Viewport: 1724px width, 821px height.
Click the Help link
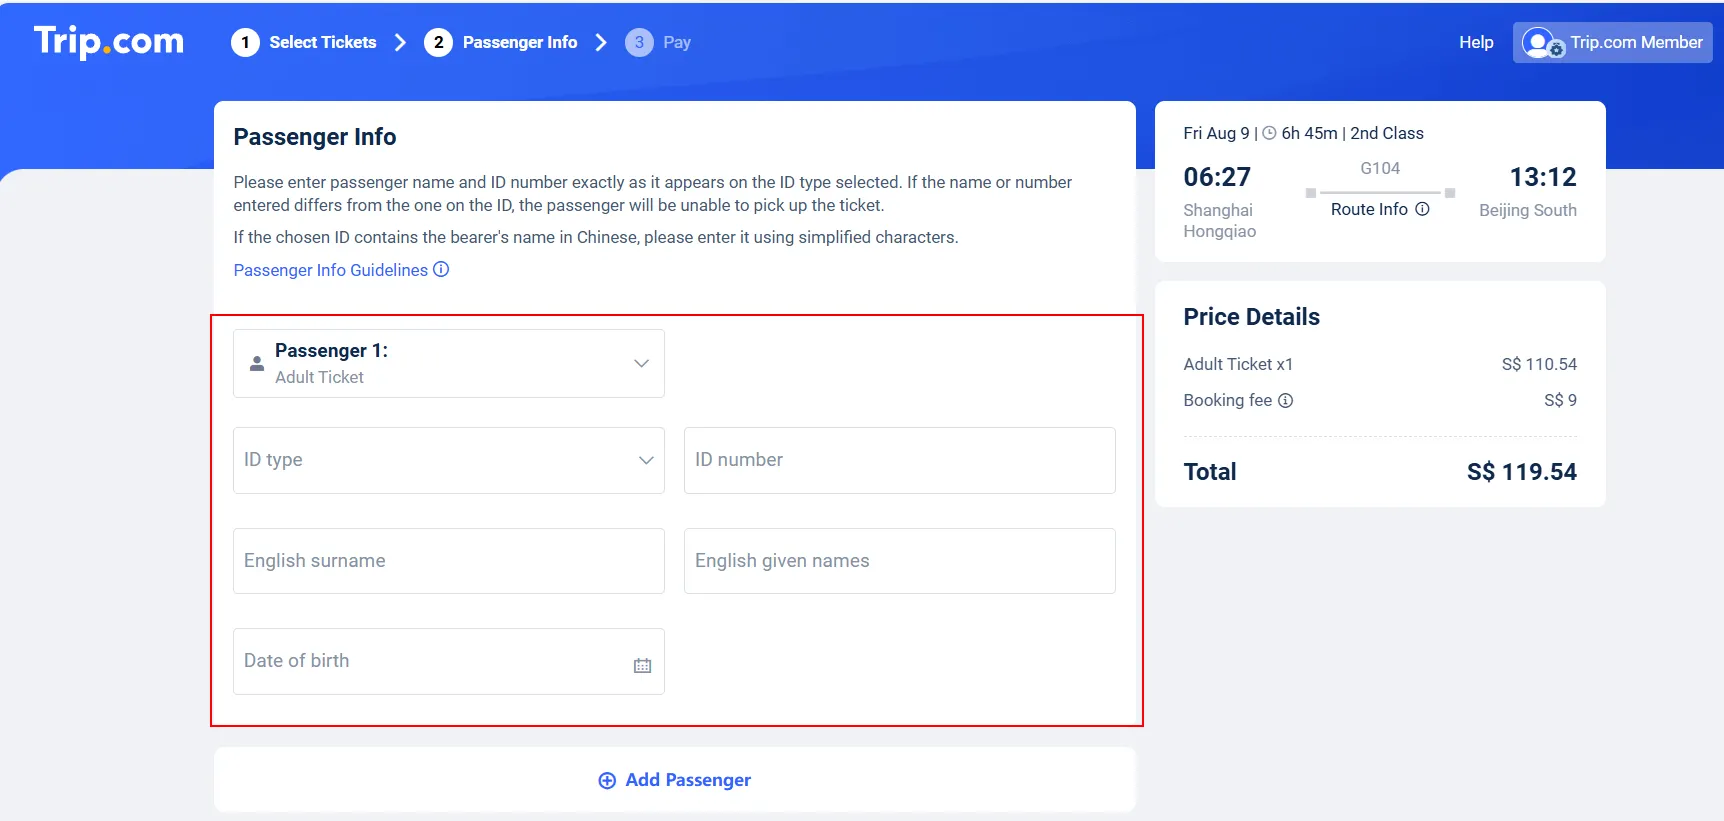pos(1475,42)
